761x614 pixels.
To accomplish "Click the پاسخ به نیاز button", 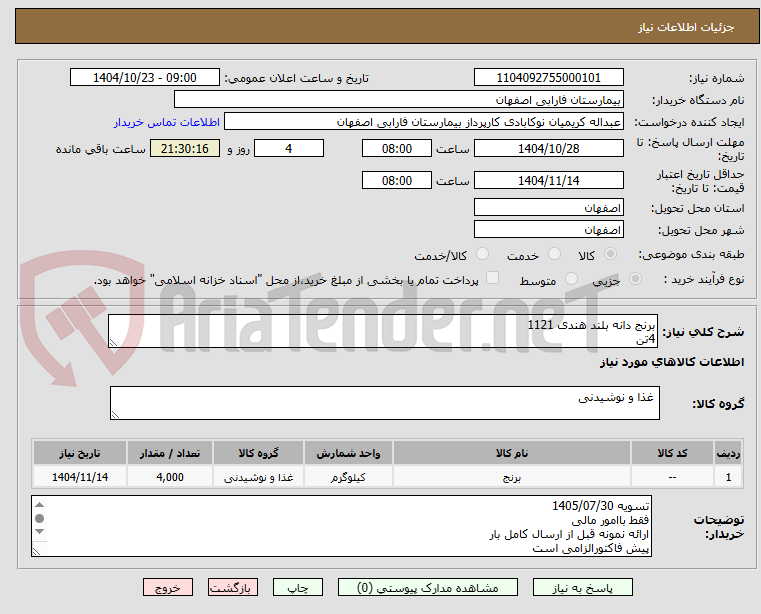I will point(582,587).
